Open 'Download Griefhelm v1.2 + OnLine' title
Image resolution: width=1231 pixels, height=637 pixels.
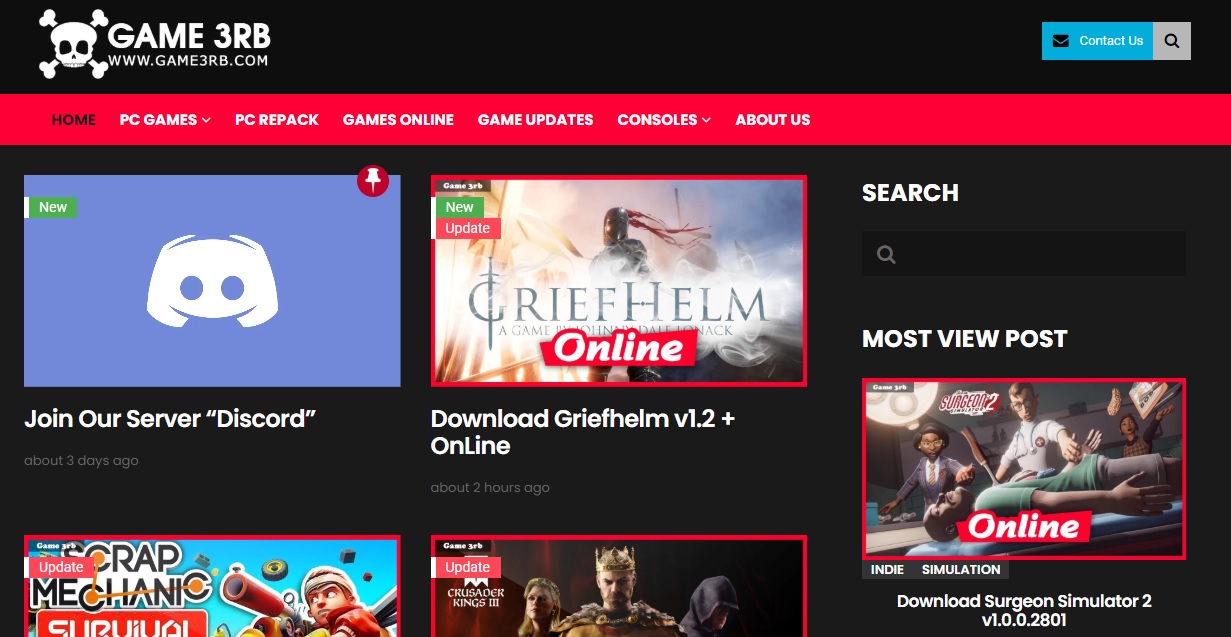583,432
